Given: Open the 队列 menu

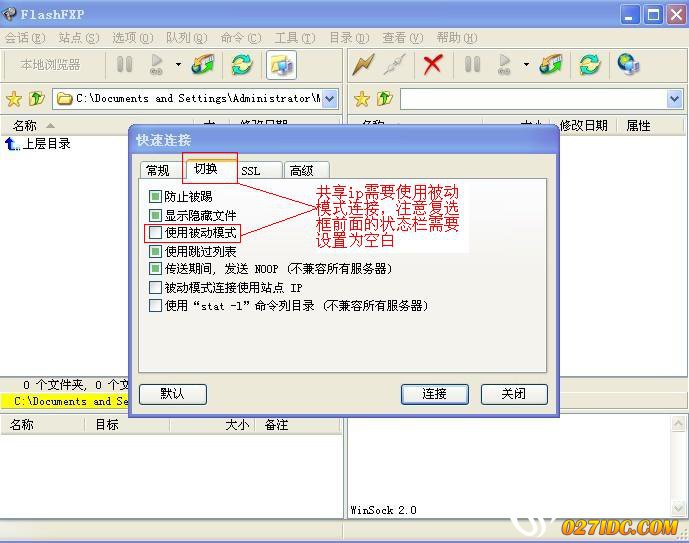Looking at the screenshot, I should pos(186,38).
